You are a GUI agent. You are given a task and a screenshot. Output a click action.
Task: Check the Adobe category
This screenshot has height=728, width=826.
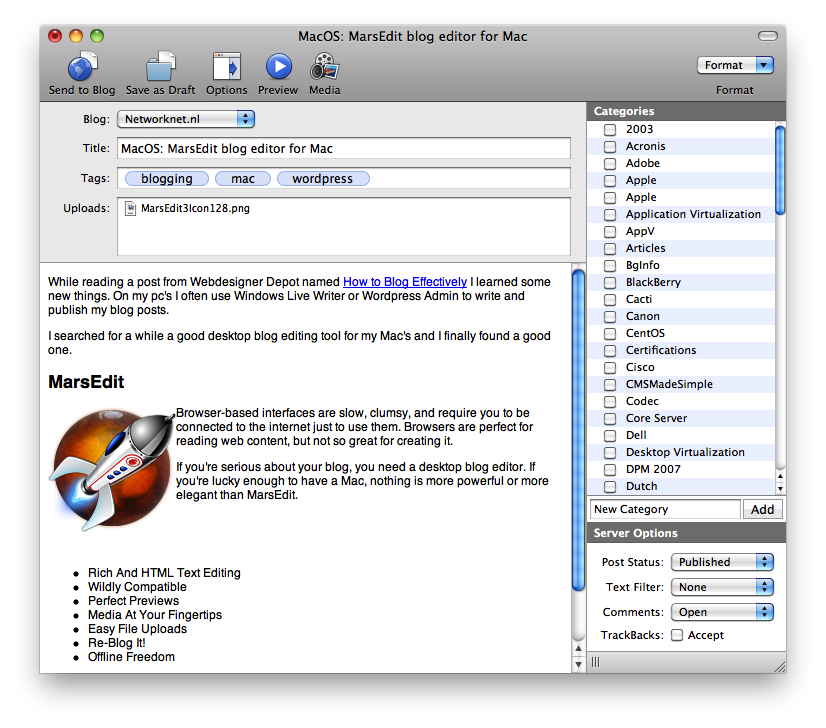pyautogui.click(x=610, y=163)
